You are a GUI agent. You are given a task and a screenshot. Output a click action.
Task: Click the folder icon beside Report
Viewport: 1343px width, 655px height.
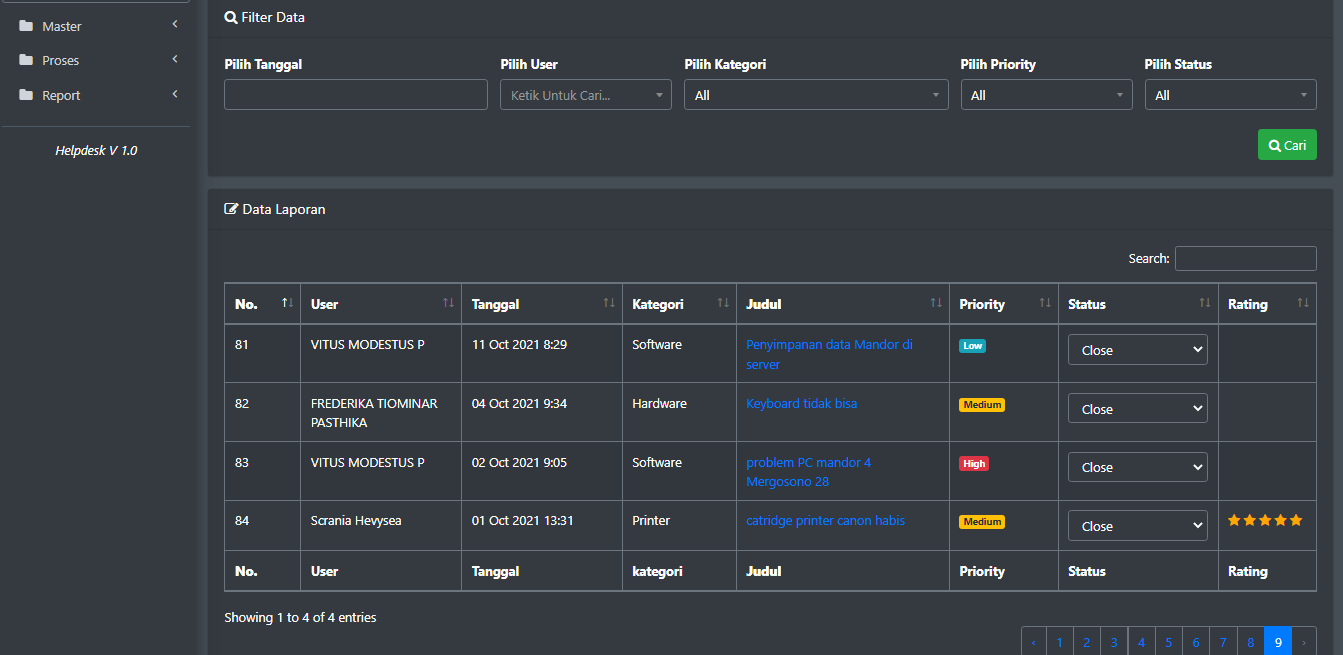click(26, 96)
